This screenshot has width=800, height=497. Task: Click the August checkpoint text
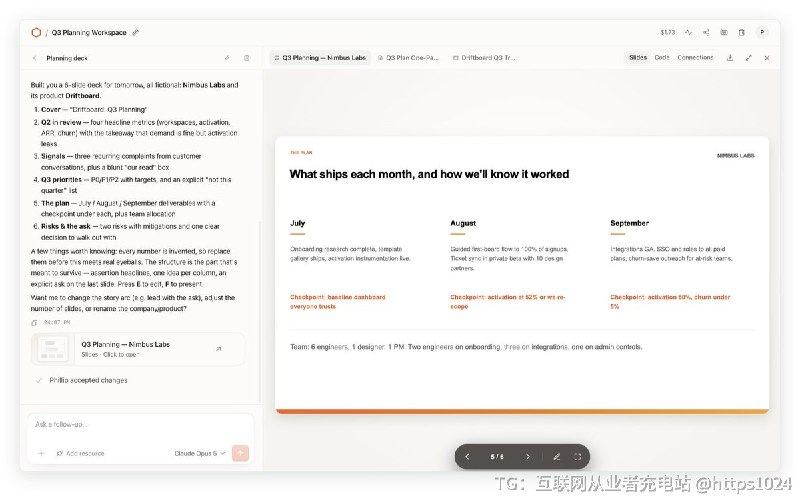point(507,302)
